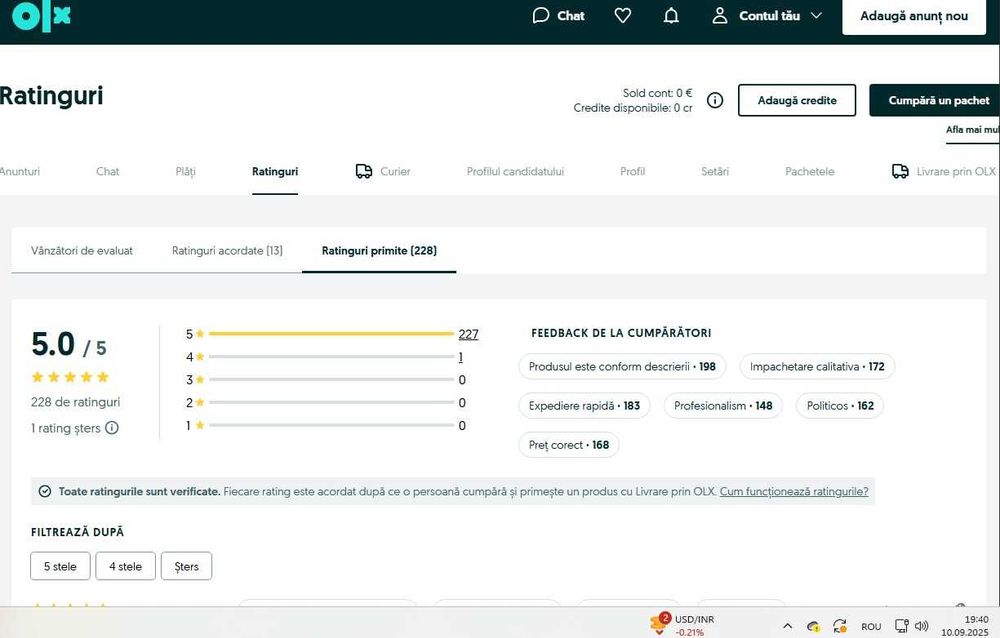The height and width of the screenshot is (638, 1000).
Task: Filter ratings by Șters
Action: click(186, 566)
